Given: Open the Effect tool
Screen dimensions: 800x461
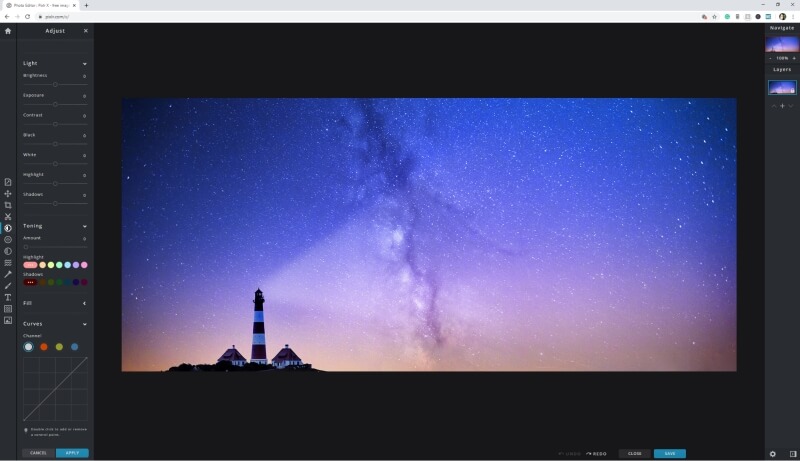Looking at the screenshot, I should (8, 251).
